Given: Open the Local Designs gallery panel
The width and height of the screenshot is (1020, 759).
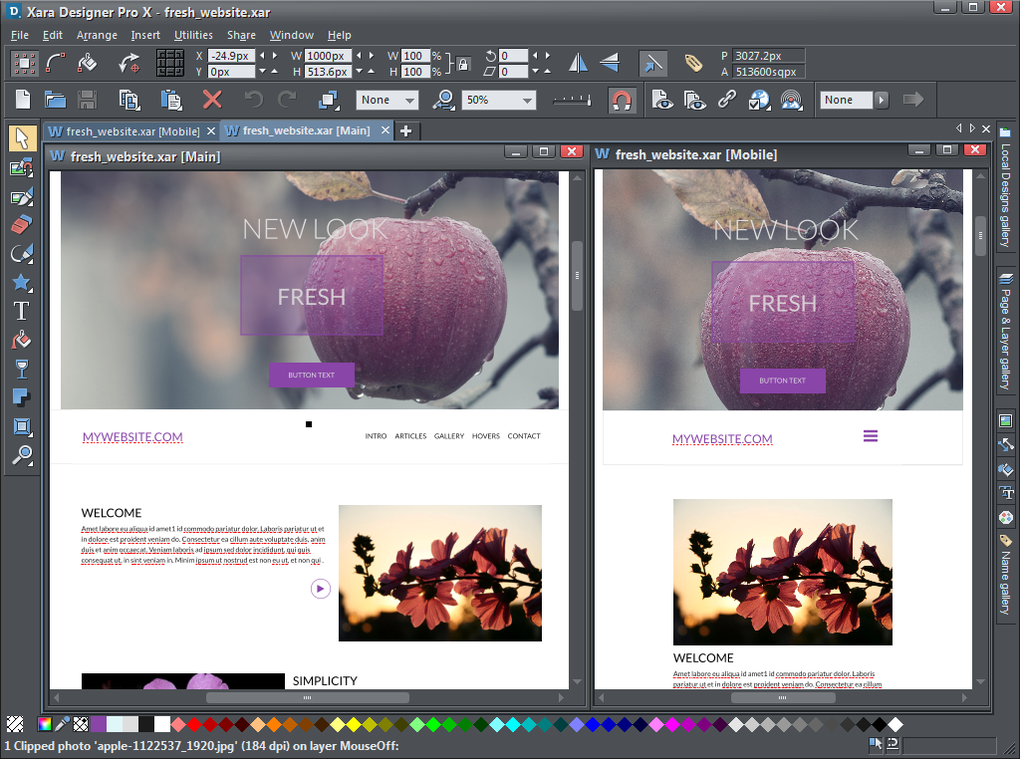Looking at the screenshot, I should point(1006,187).
